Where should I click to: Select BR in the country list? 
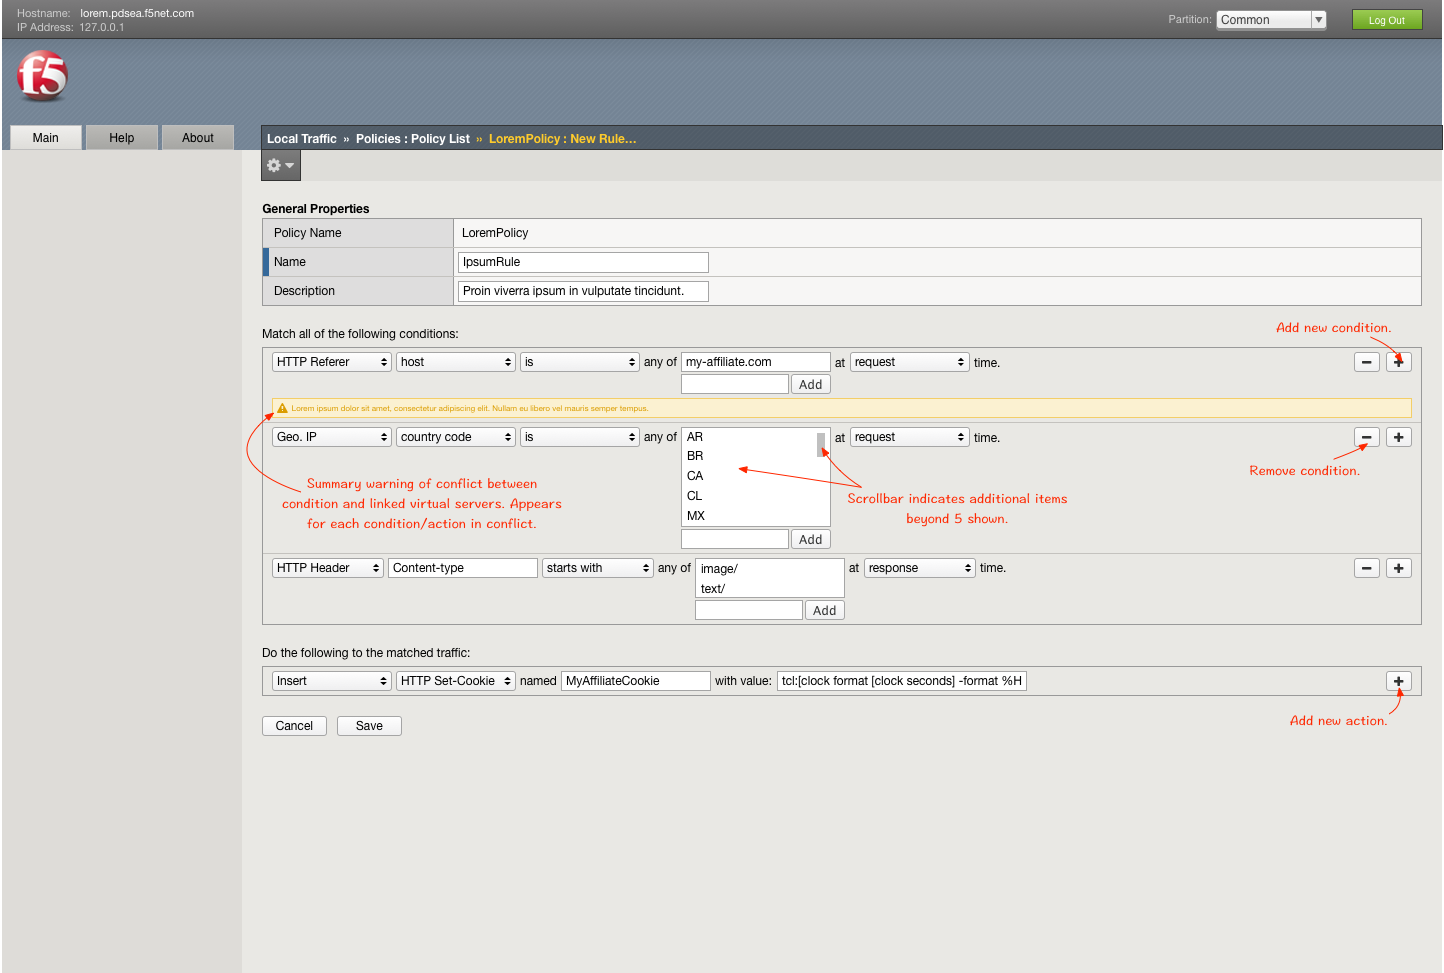coord(695,456)
